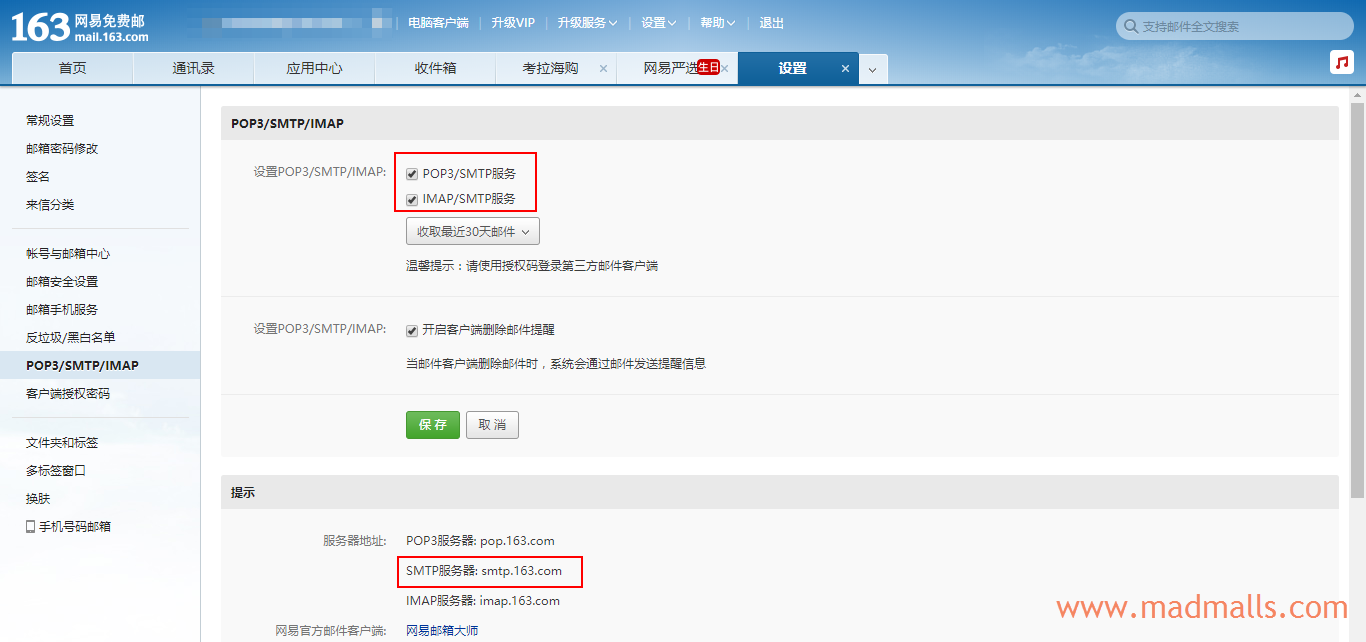Click the magnifier icon in the search box
The height and width of the screenshot is (642, 1366).
click(1131, 26)
